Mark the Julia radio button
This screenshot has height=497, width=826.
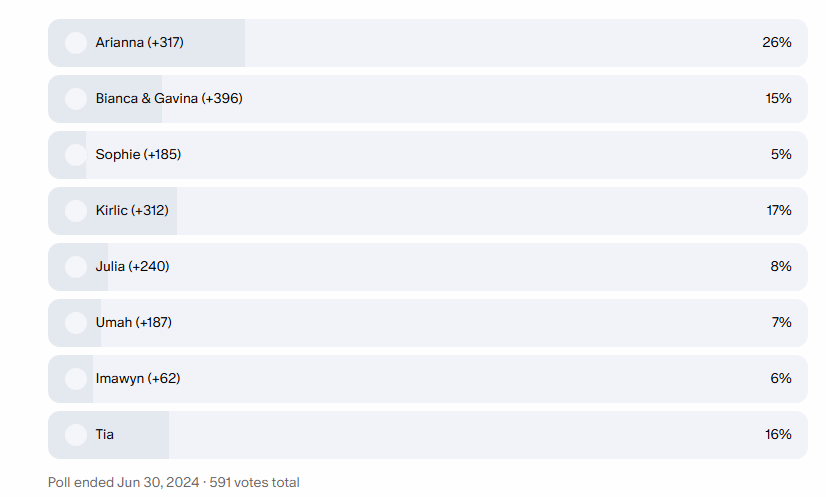click(x=75, y=267)
